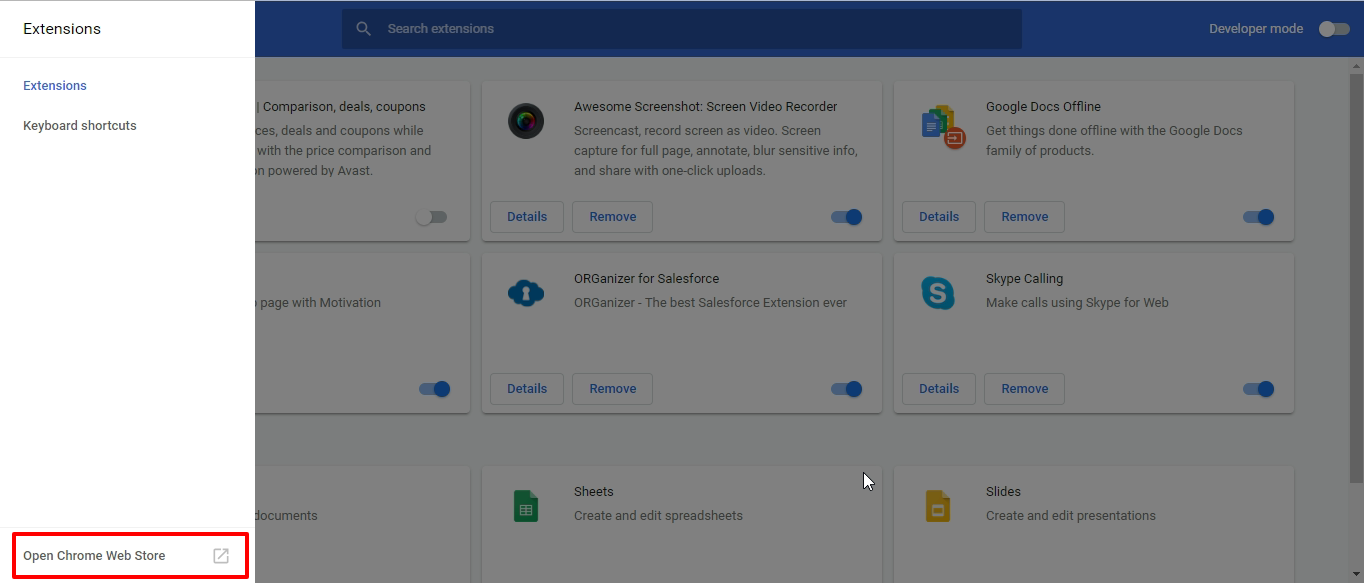Click the yellow Slides app icon
The height and width of the screenshot is (583, 1364).
click(x=937, y=506)
